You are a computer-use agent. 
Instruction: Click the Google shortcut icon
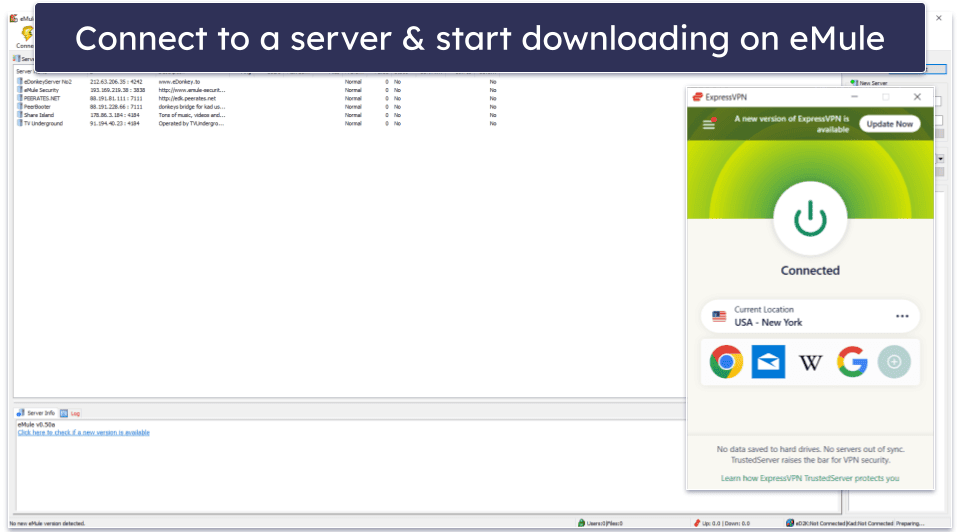pos(852,362)
